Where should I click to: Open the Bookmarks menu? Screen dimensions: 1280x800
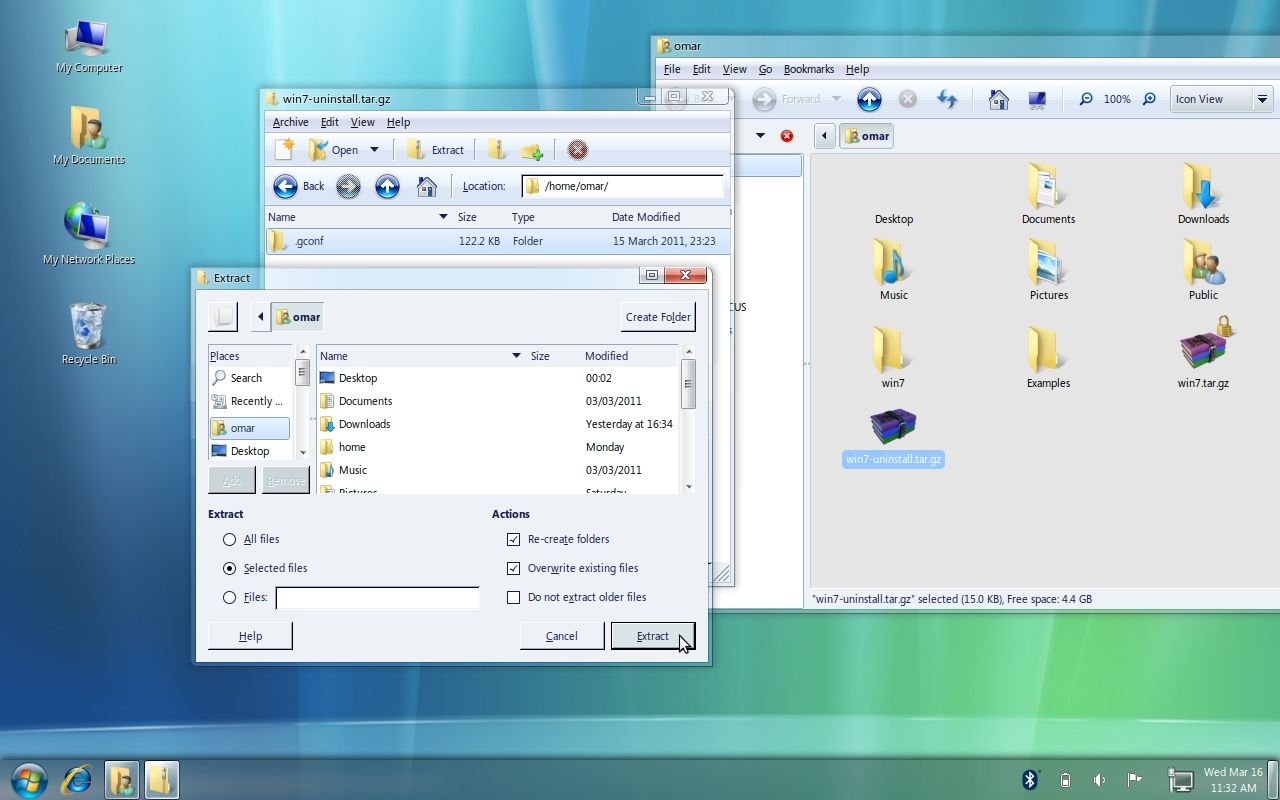[x=808, y=69]
